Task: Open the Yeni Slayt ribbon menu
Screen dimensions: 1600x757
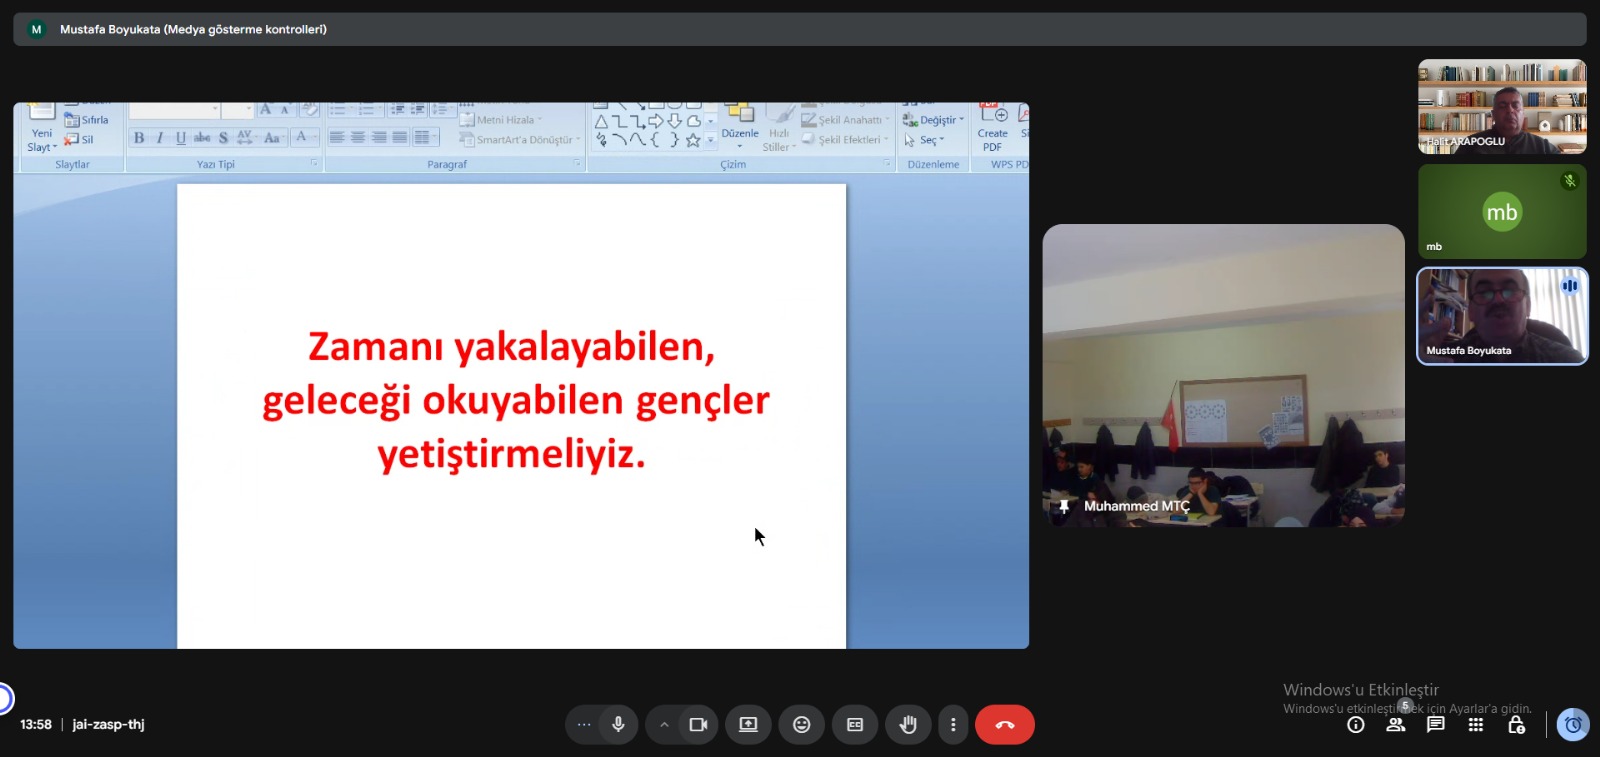Action: [41, 141]
